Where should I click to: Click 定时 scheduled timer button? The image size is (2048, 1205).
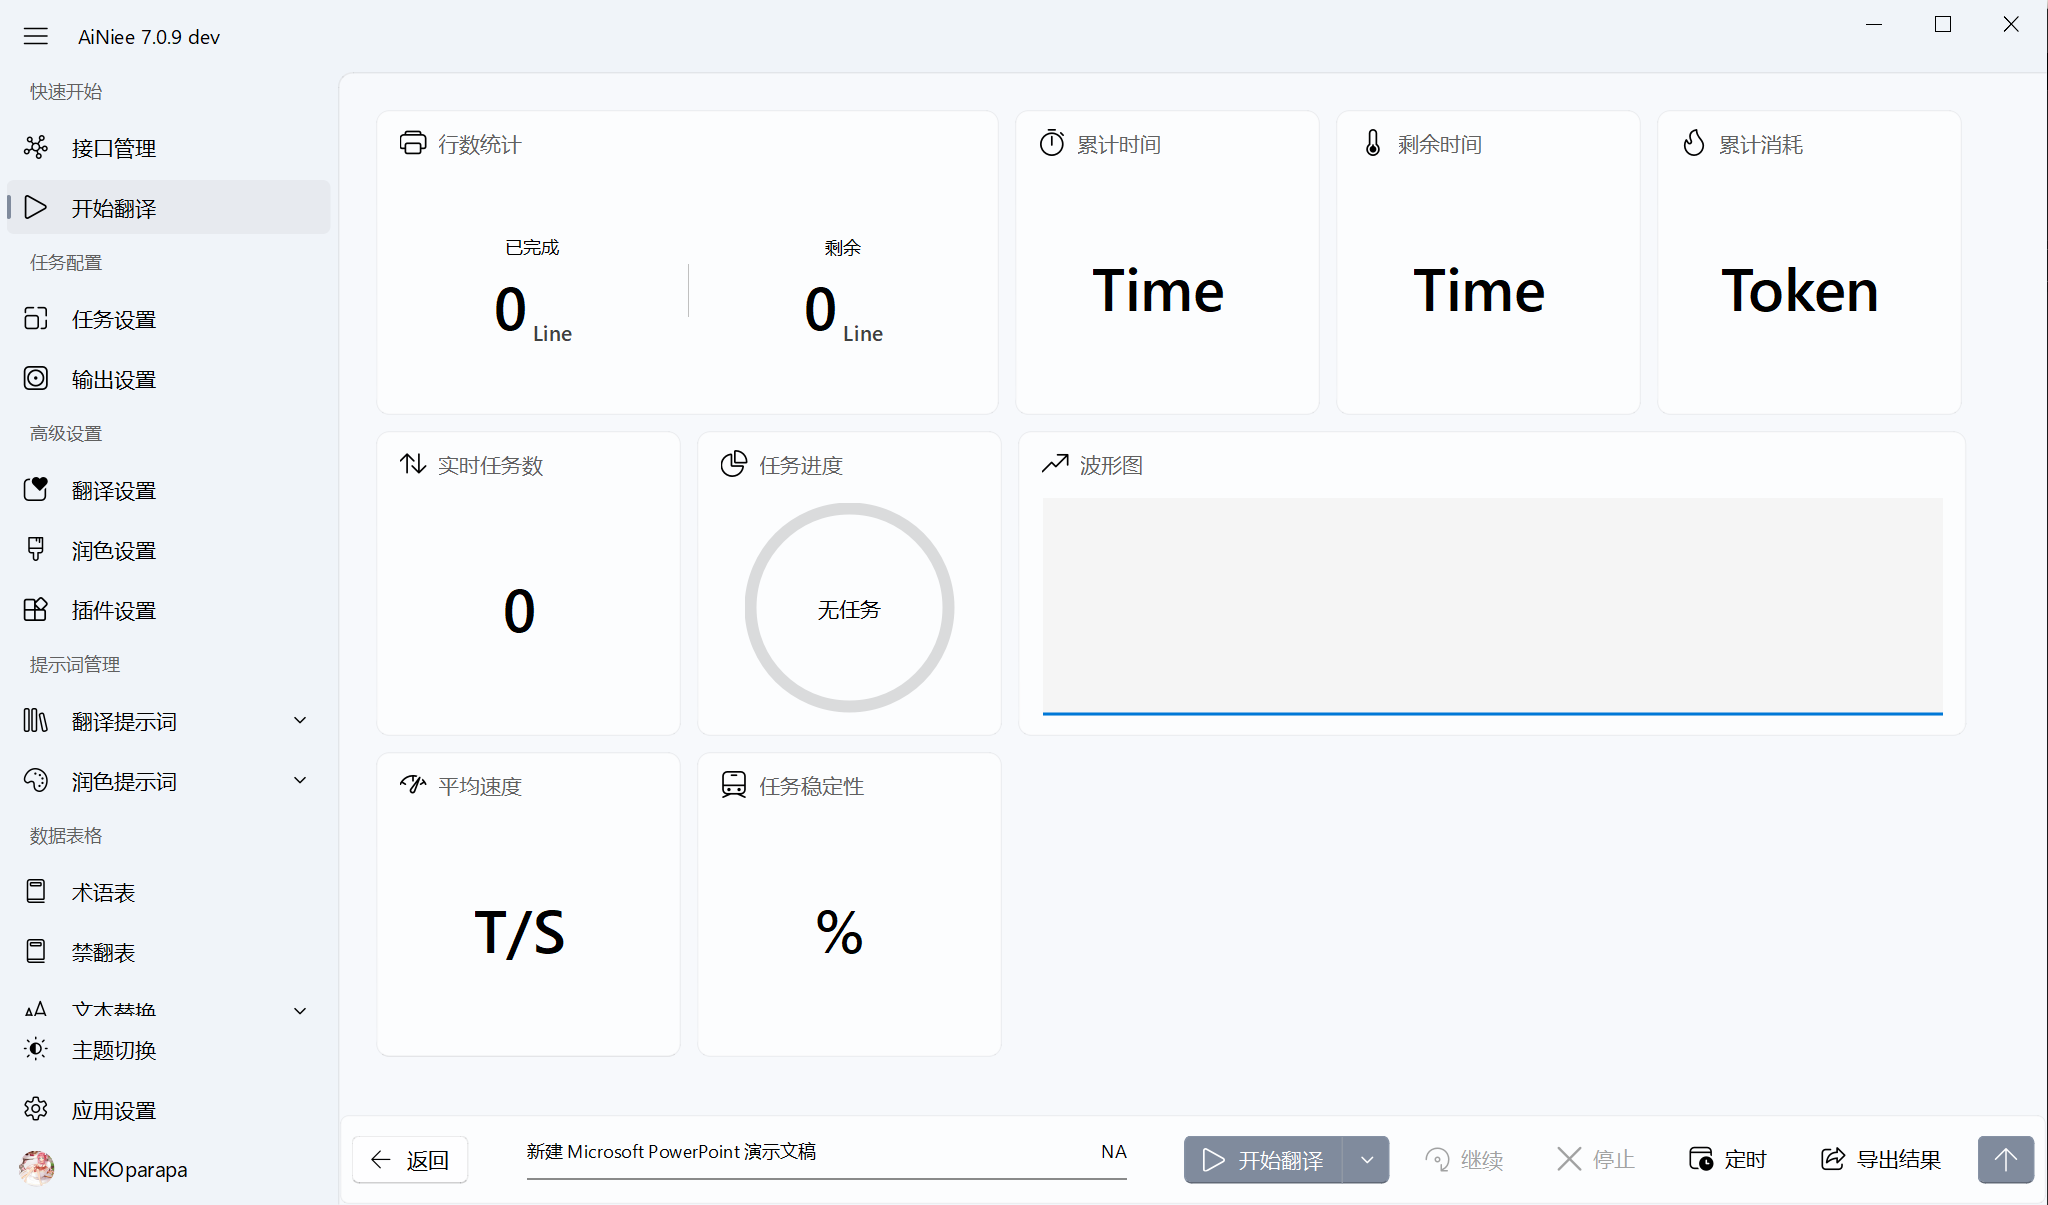coord(1728,1160)
